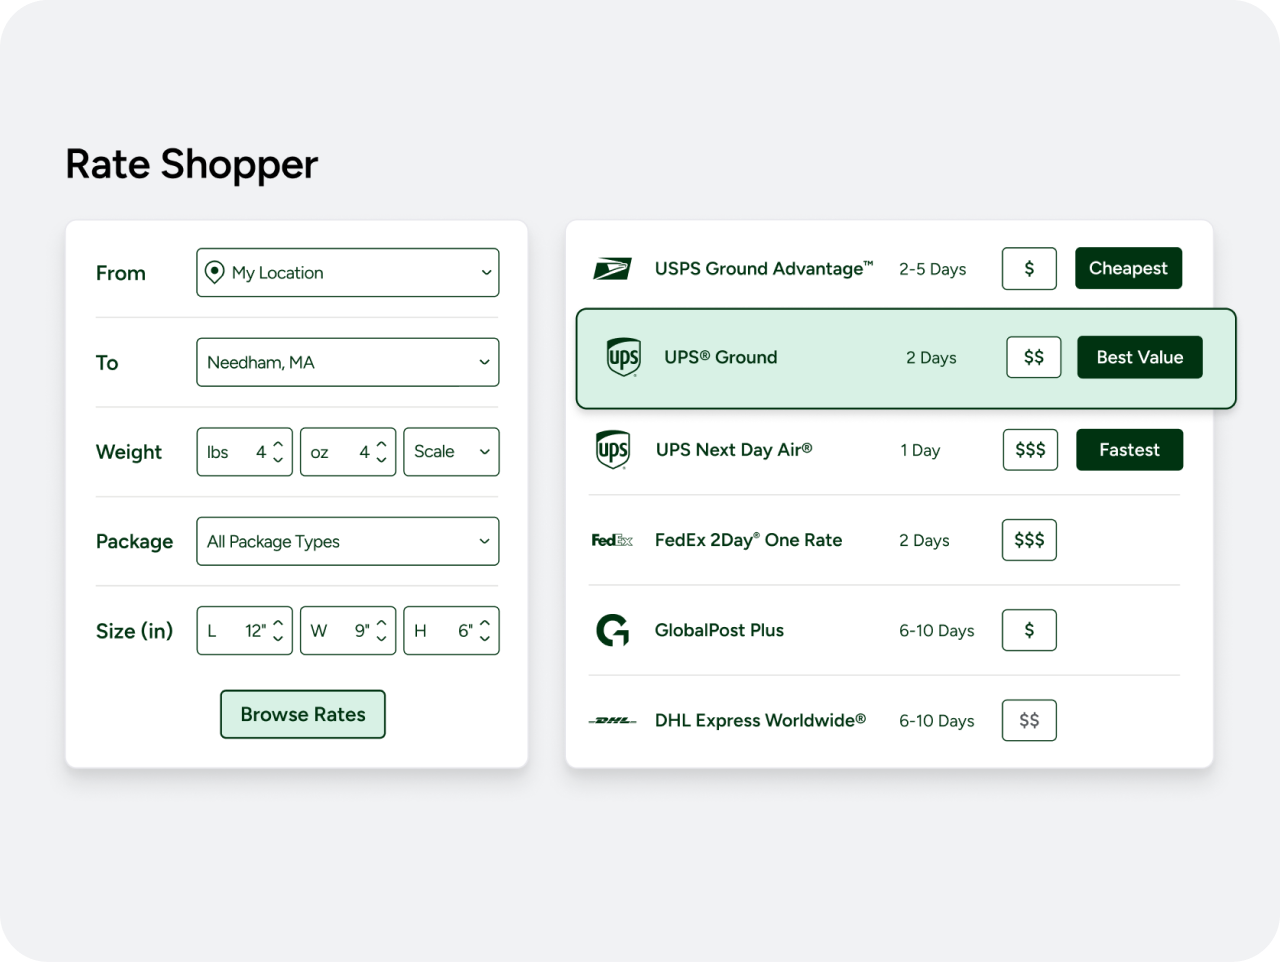Select the UPS Ground service name
Image resolution: width=1280 pixels, height=962 pixels.
[721, 357]
